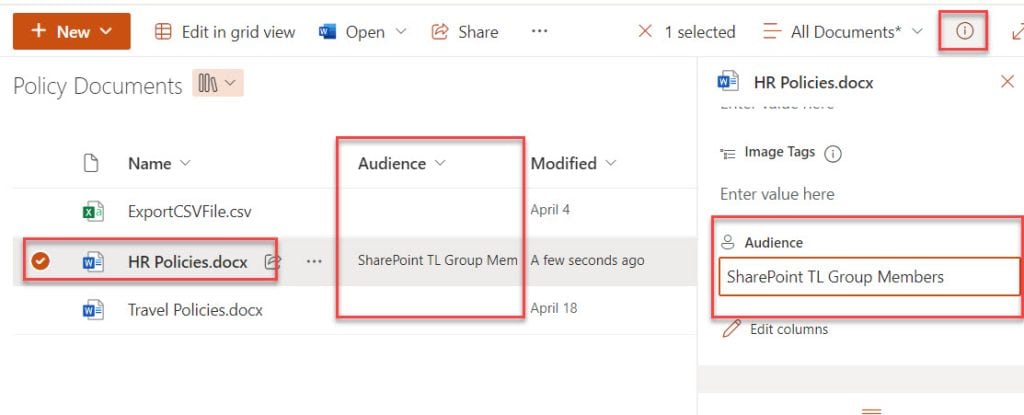Open the Audience column header menu

[x=402, y=163]
